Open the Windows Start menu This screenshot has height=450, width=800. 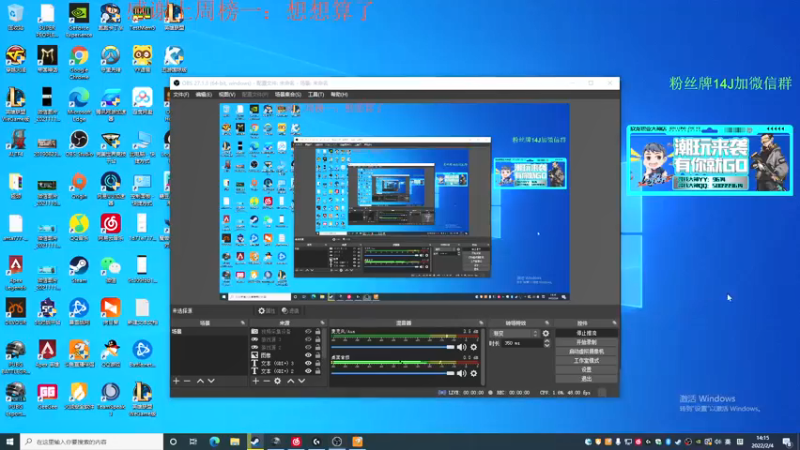coord(10,442)
